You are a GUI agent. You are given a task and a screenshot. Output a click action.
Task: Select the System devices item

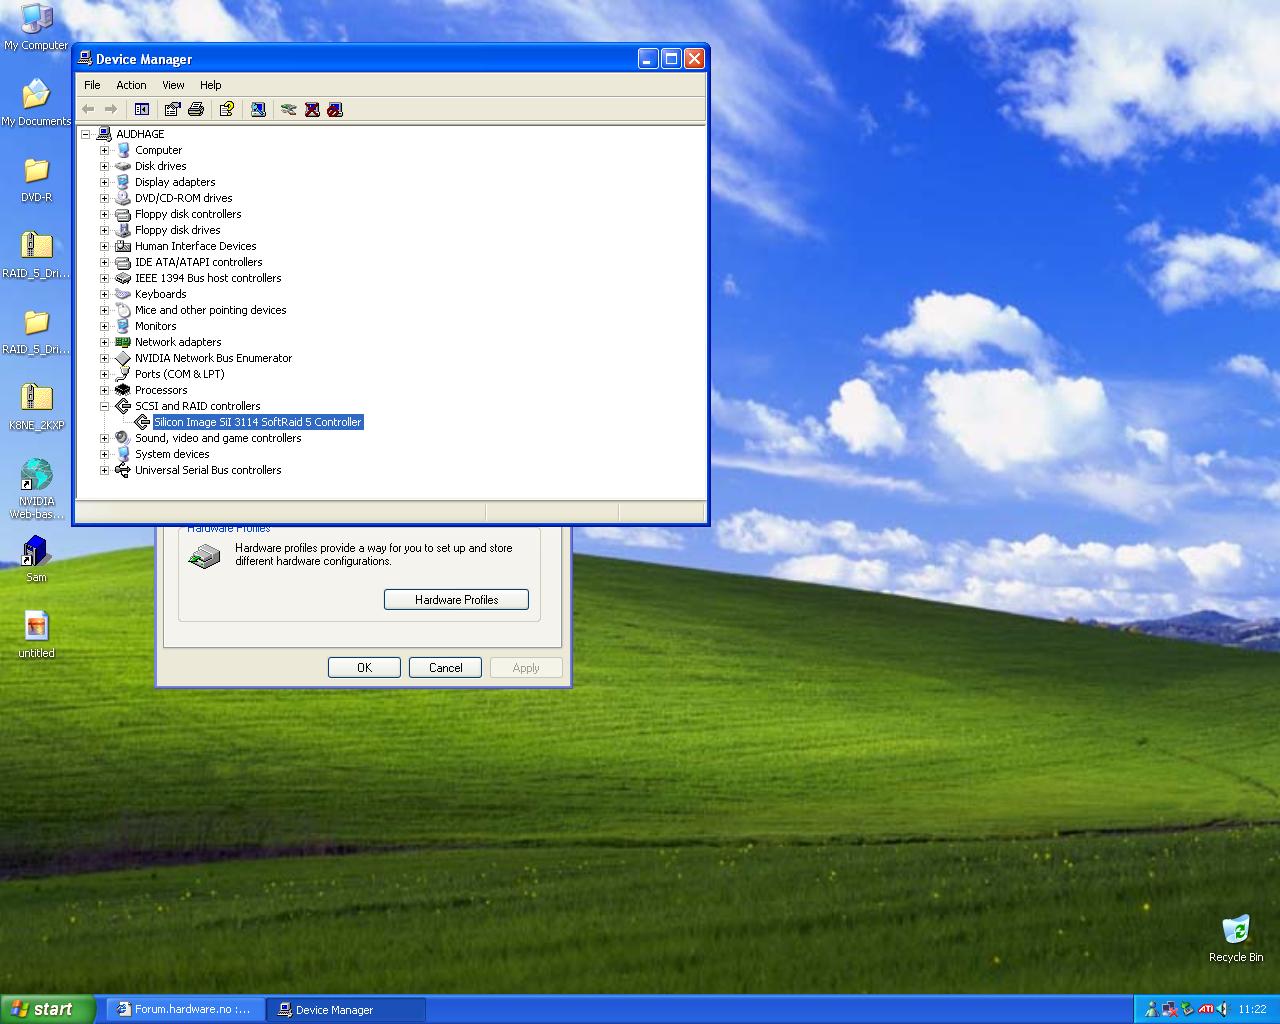pyautogui.click(x=172, y=454)
